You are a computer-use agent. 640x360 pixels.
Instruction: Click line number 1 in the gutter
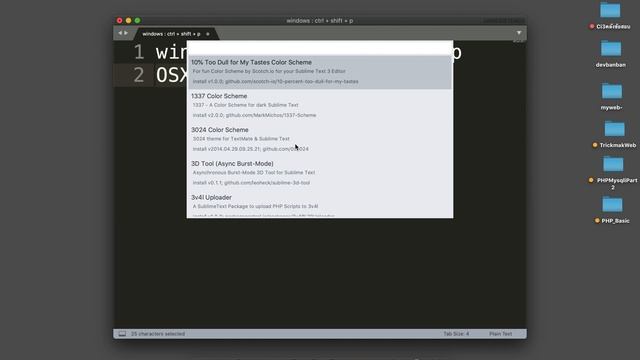[139, 52]
